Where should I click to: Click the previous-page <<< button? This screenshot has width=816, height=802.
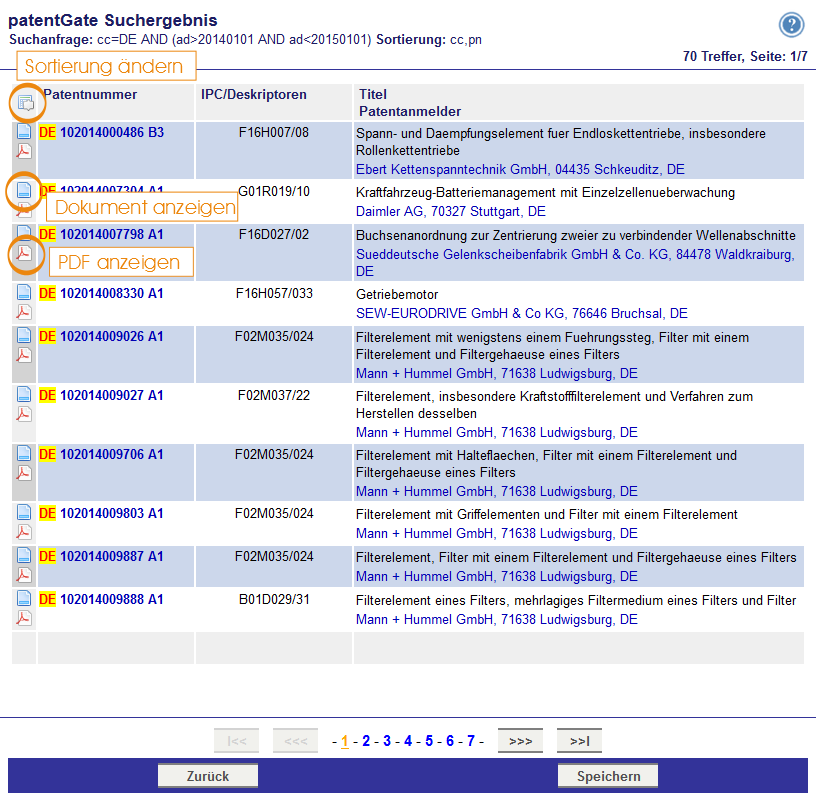pos(296,741)
